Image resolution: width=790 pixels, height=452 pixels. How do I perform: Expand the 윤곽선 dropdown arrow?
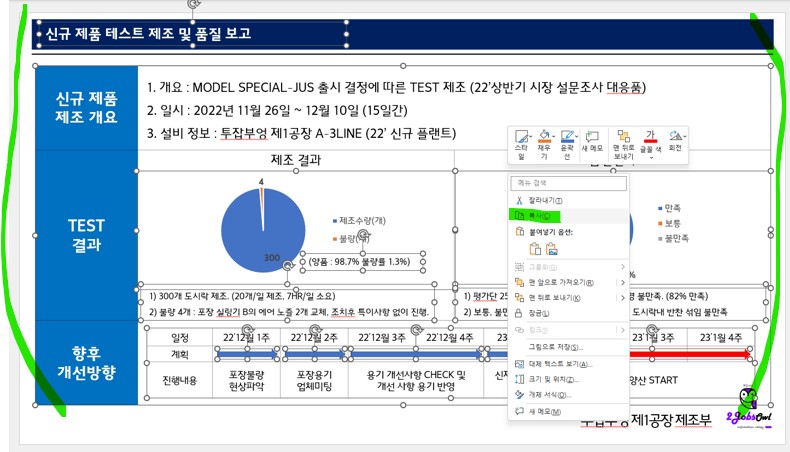[x=576, y=137]
